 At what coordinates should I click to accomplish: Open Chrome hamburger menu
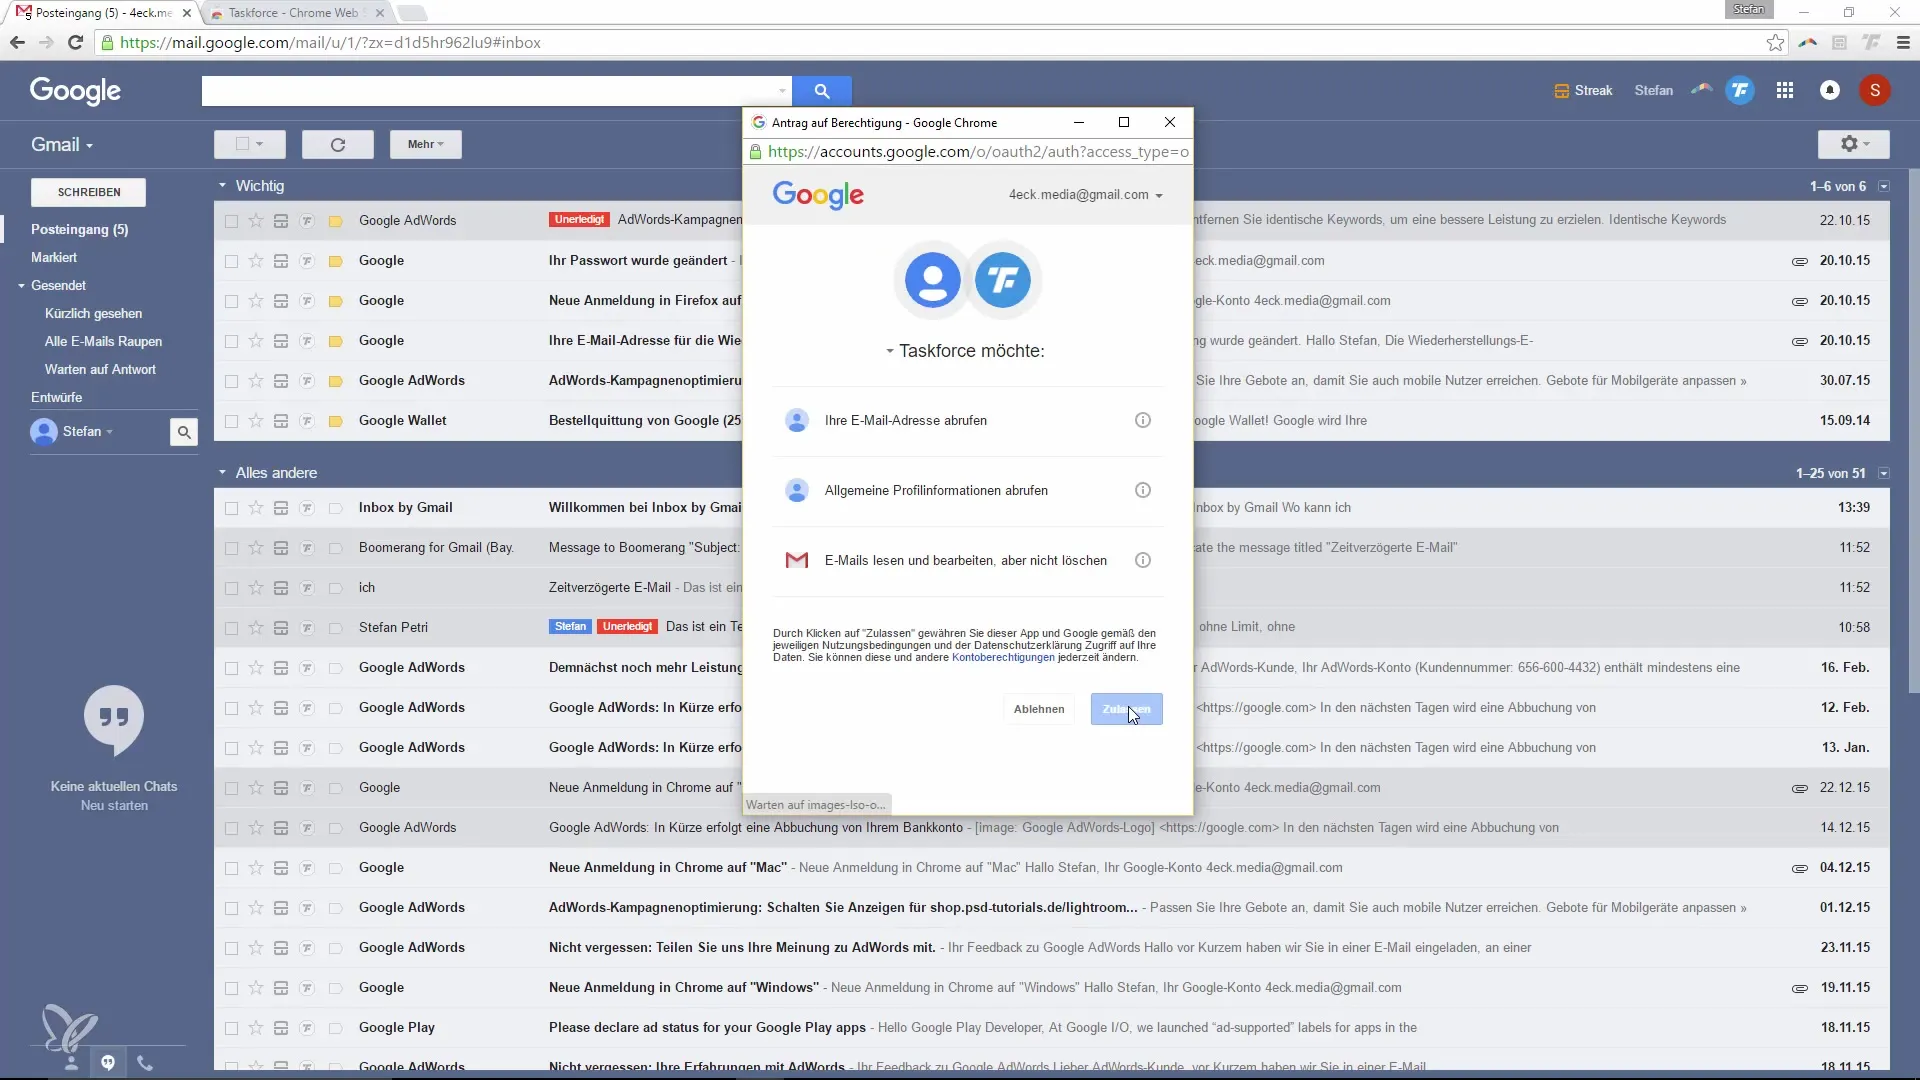pyautogui.click(x=1903, y=42)
